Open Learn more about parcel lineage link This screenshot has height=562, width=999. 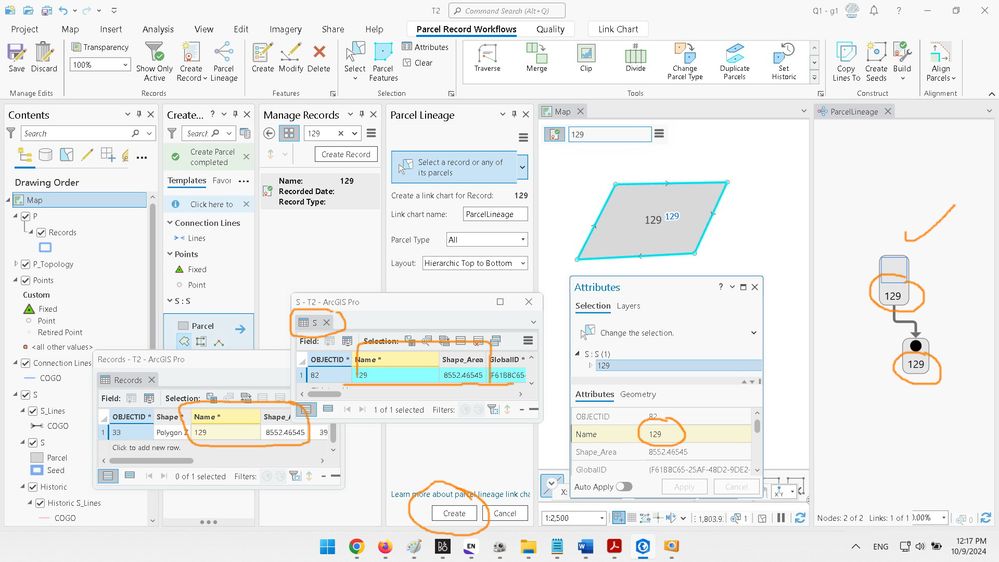pyautogui.click(x=460, y=494)
